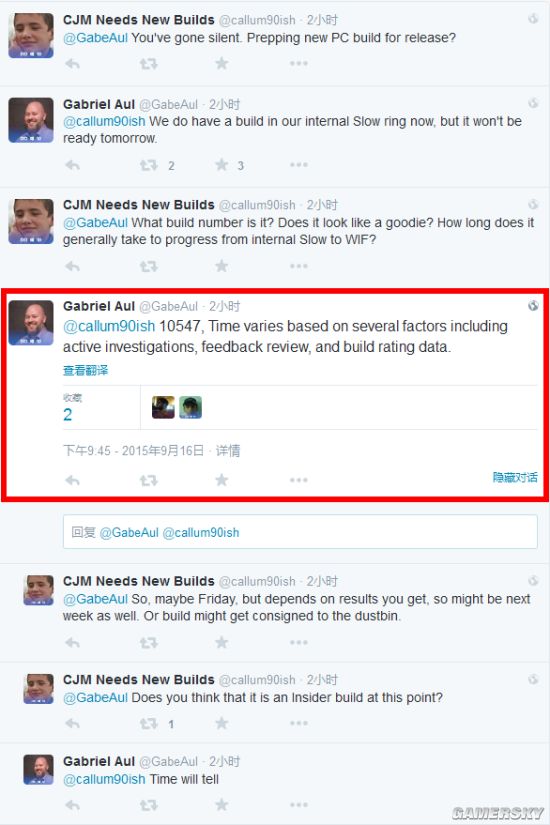View first user avatar who favorited the tweet
This screenshot has width=550, height=825.
click(x=163, y=407)
